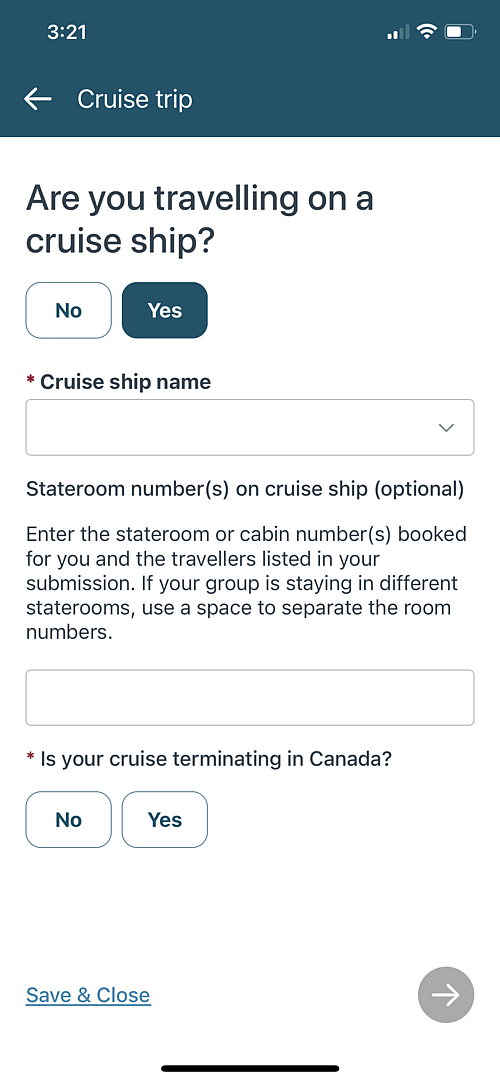This screenshot has height=1082, width=500.
Task: Tap the Cruise ship name label
Action: [126, 382]
